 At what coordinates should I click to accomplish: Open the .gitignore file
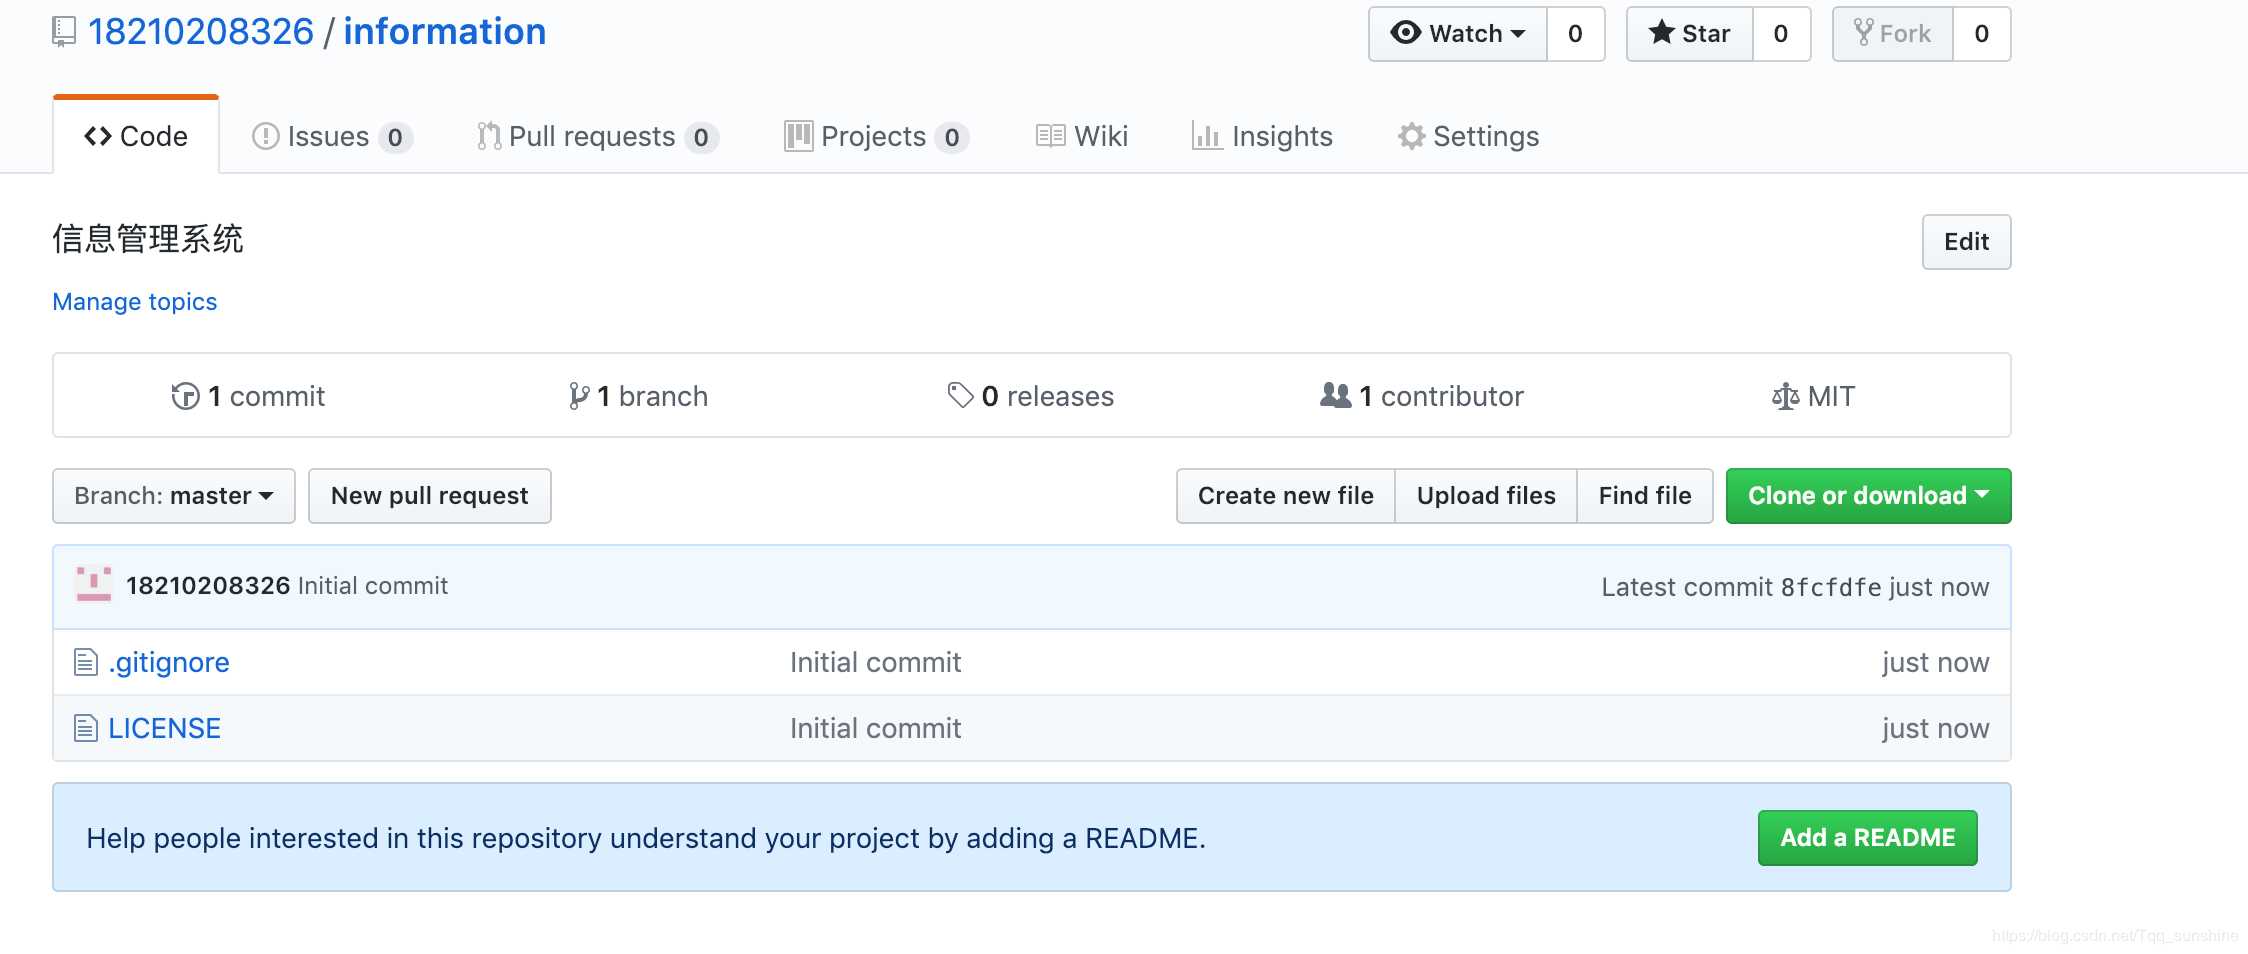[x=169, y=662]
